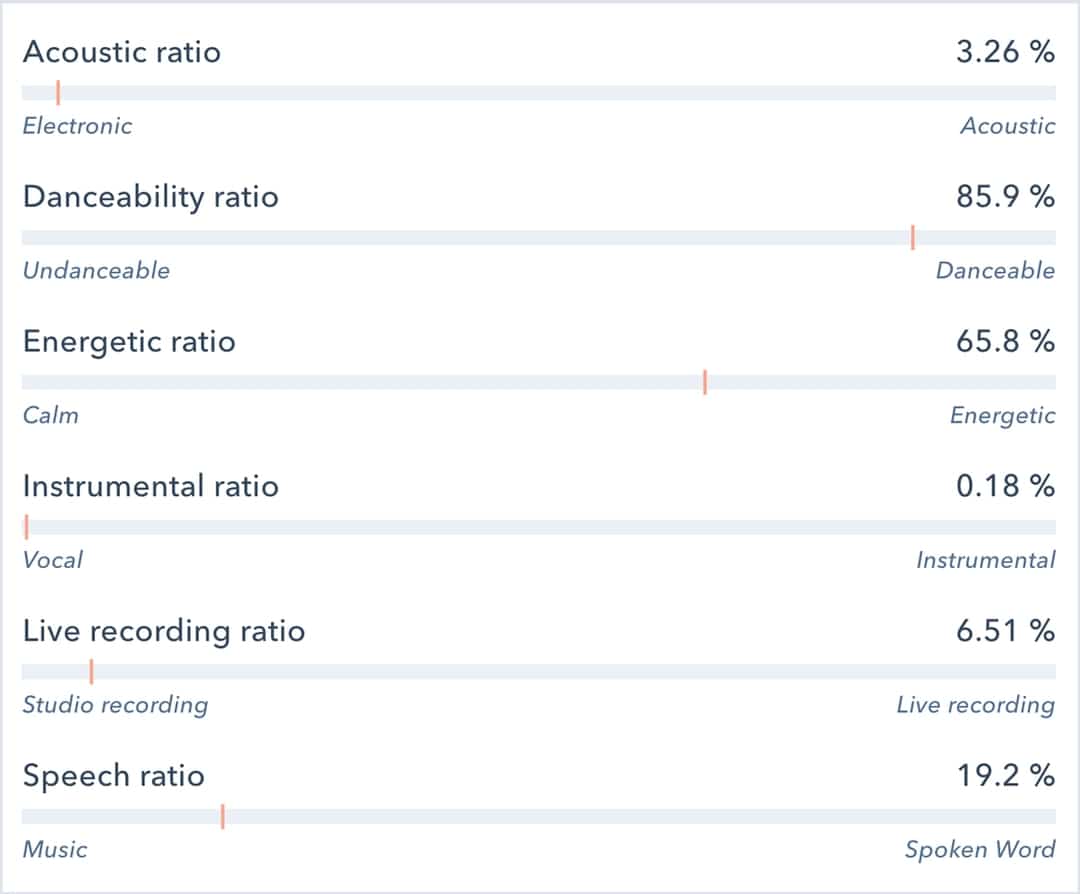The image size is (1080, 894).
Task: Click the Instrumental ratio slider marker
Action: (x=25, y=525)
